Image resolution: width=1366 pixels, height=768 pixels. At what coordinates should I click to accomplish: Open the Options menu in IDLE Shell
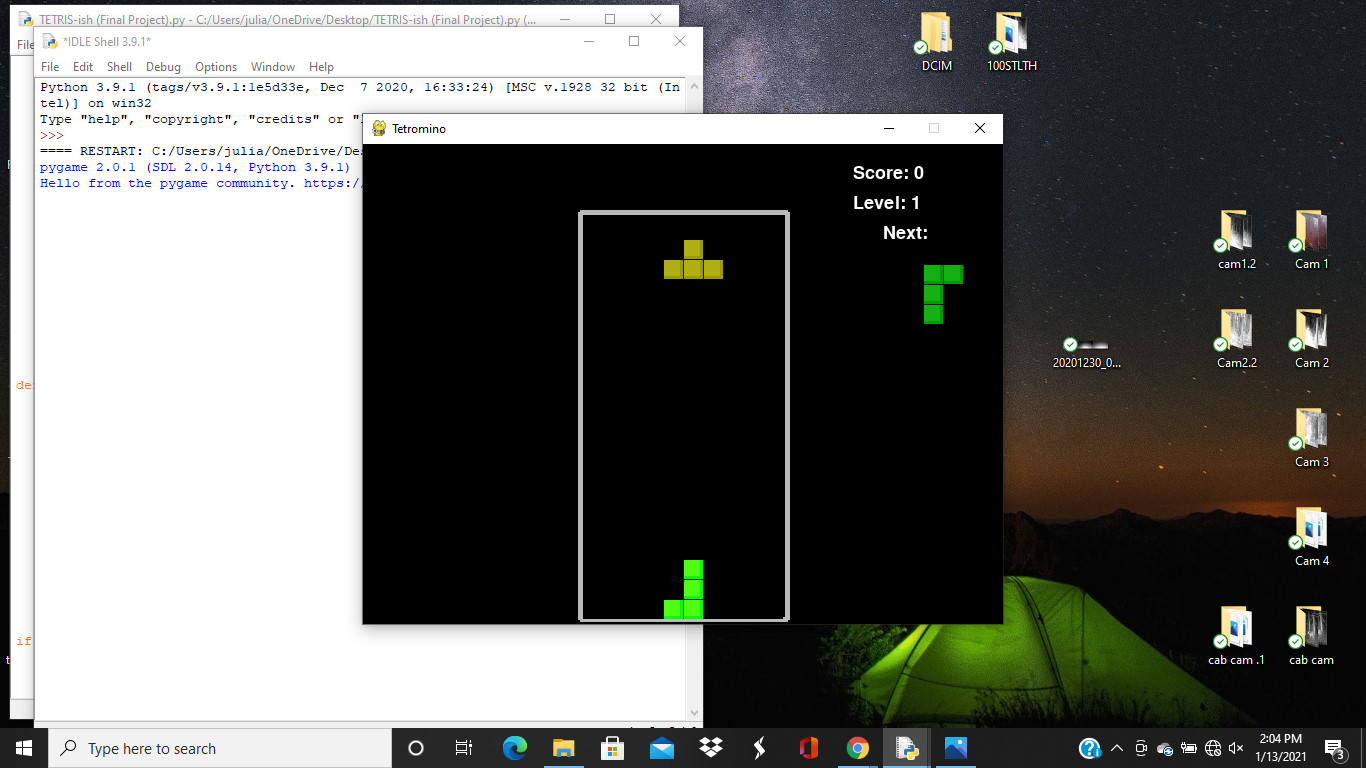[216, 67]
